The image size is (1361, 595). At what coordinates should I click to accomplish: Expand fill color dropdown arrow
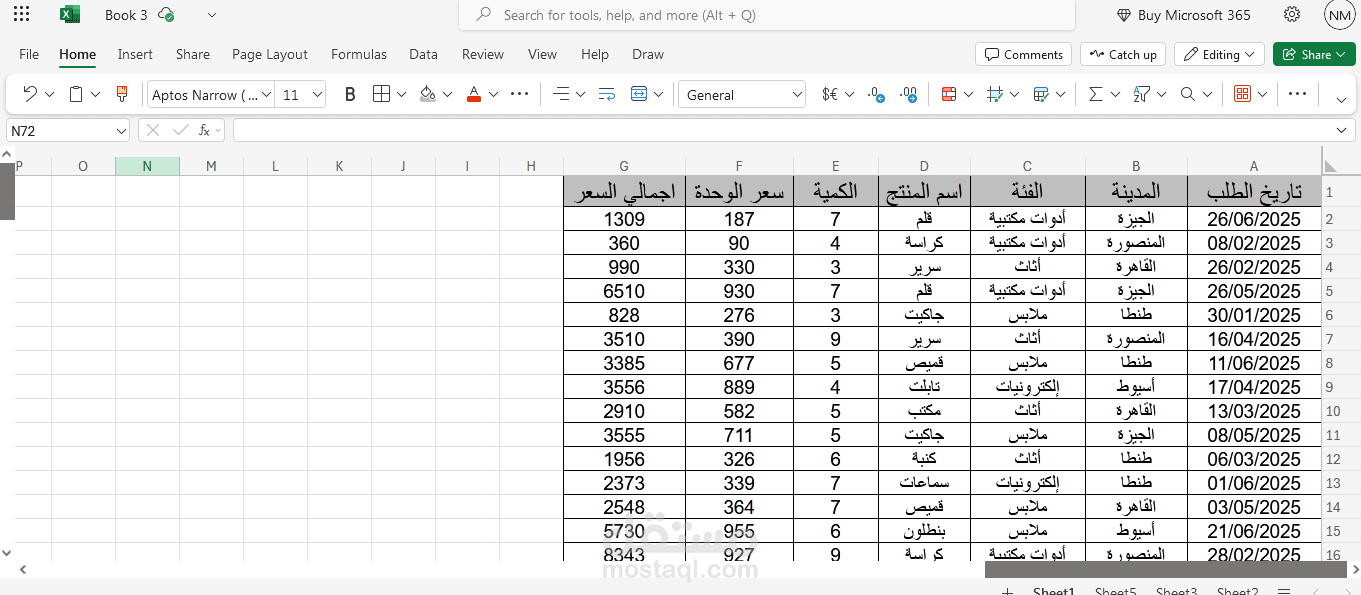point(447,94)
